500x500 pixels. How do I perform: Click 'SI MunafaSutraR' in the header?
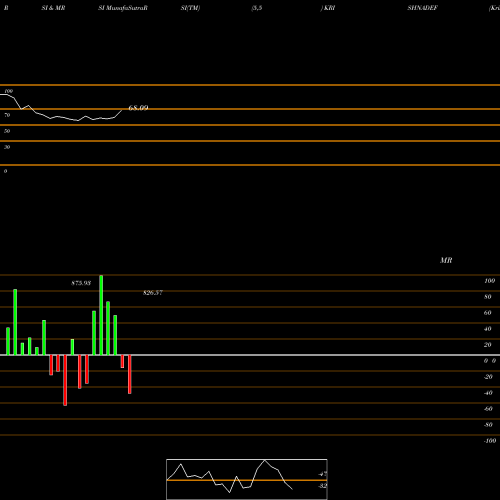(123, 8)
